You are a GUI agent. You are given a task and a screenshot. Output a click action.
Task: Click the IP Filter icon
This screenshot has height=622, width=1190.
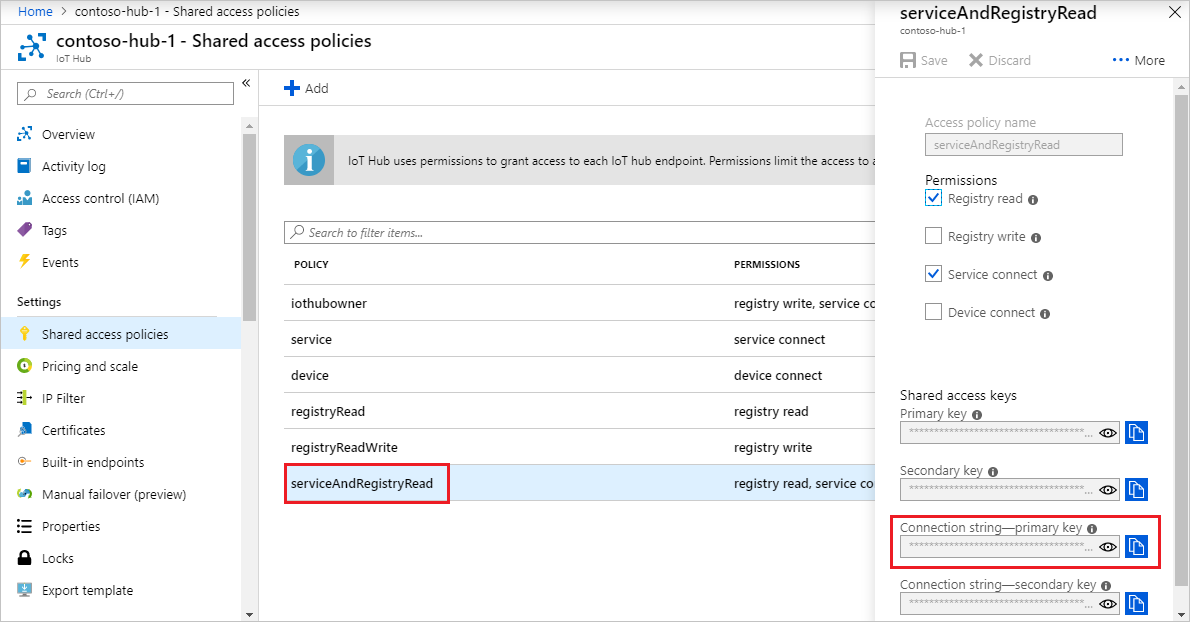[24, 397]
